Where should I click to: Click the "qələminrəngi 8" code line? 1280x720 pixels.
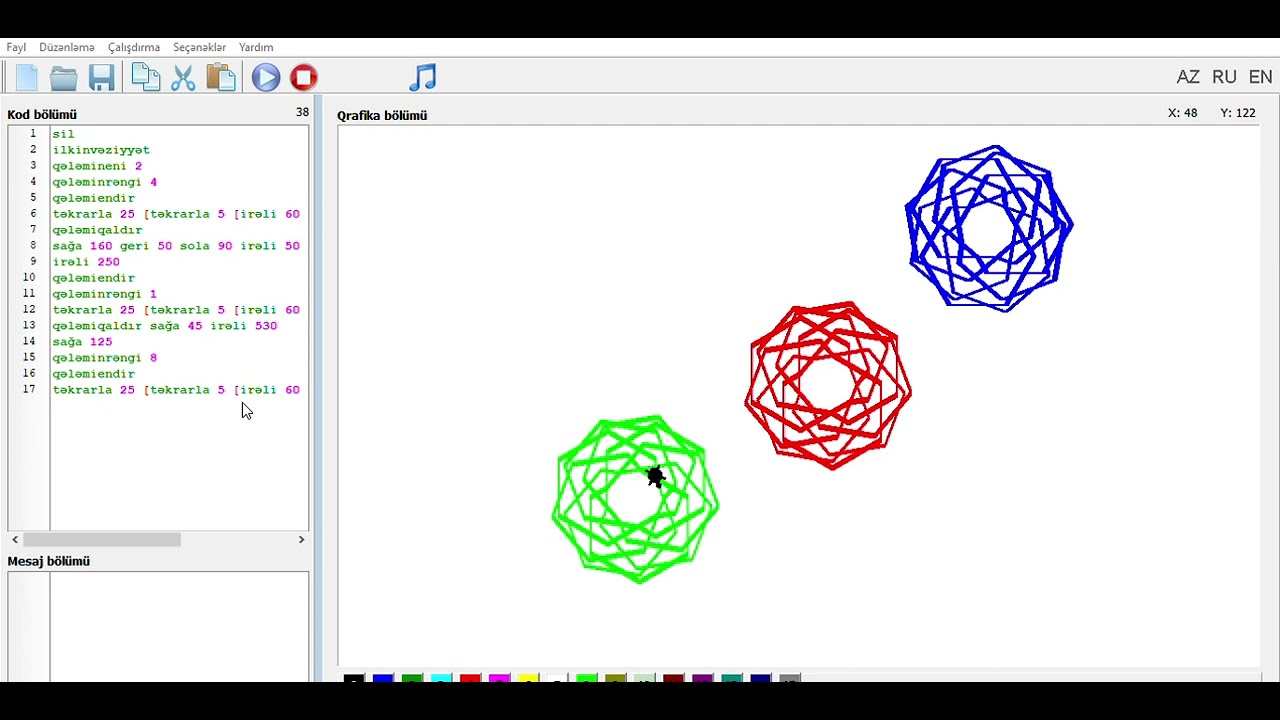(105, 358)
